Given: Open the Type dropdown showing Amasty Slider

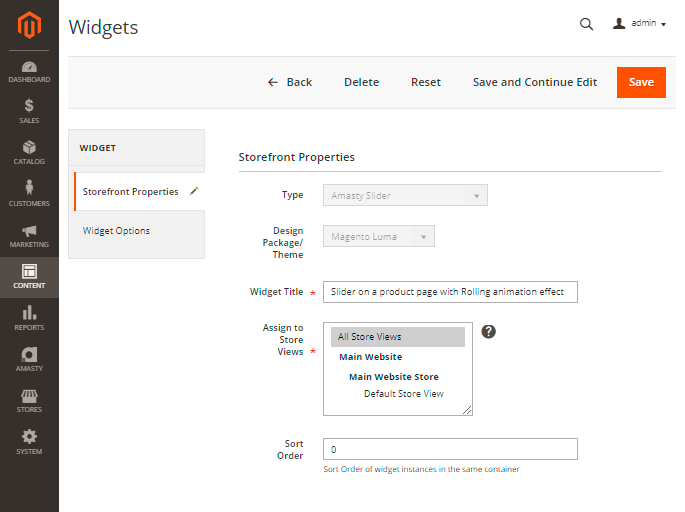Looking at the screenshot, I should pos(405,196).
